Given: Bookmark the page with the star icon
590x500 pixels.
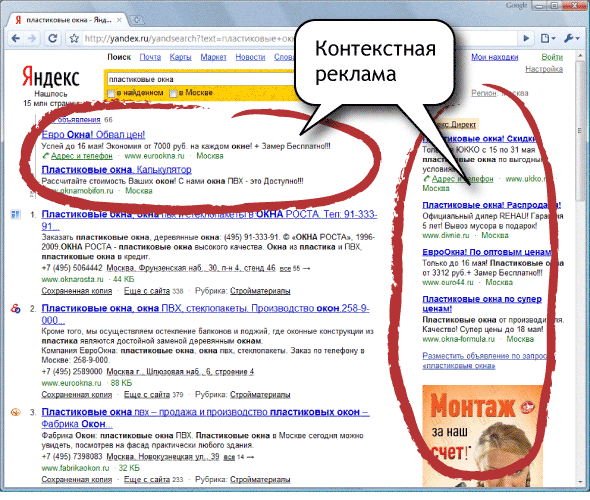Looking at the screenshot, I should coord(74,38).
